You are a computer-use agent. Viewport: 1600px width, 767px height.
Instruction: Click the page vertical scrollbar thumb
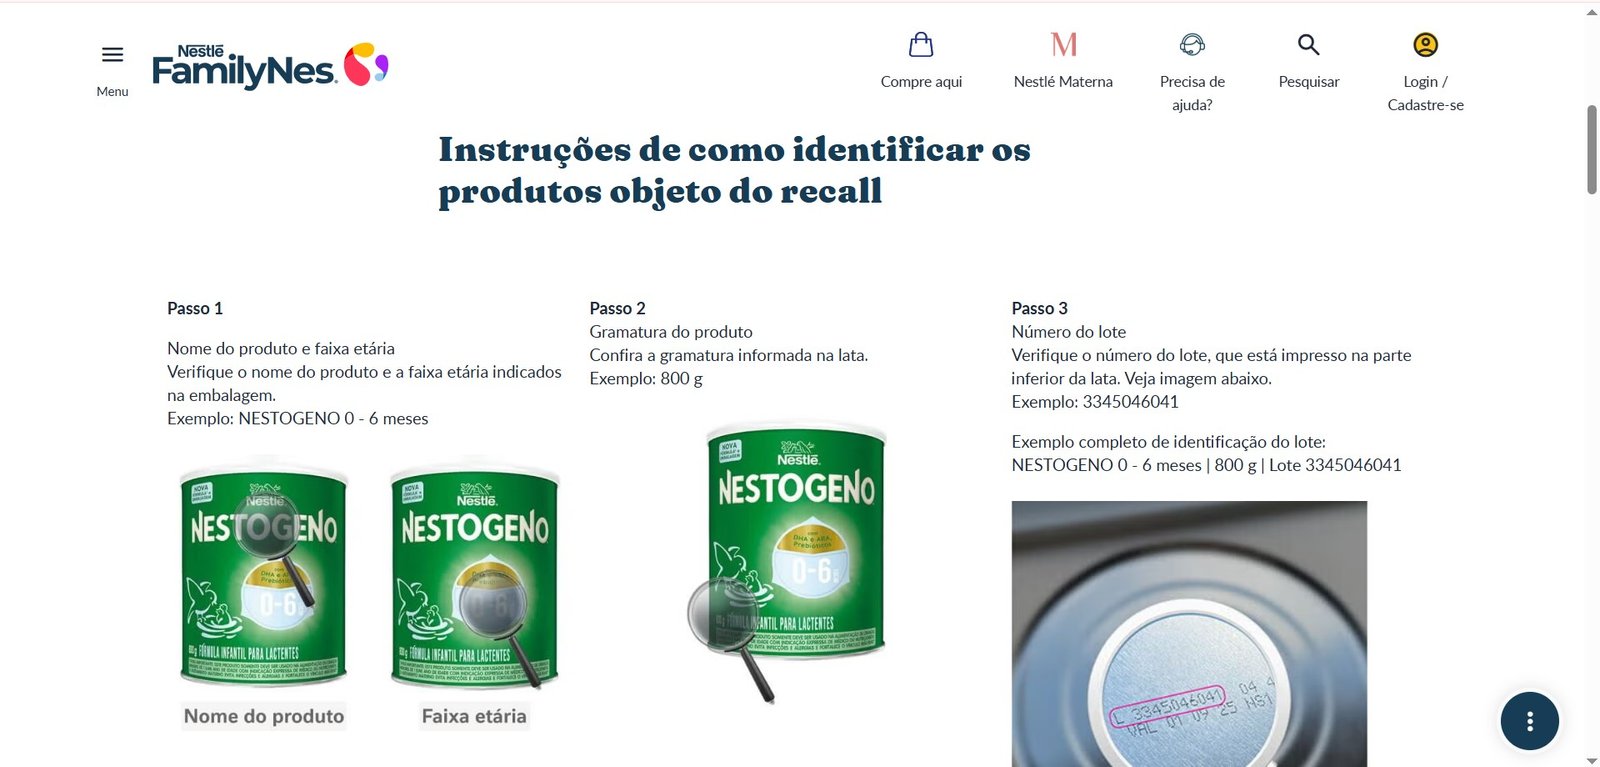pyautogui.click(x=1592, y=149)
